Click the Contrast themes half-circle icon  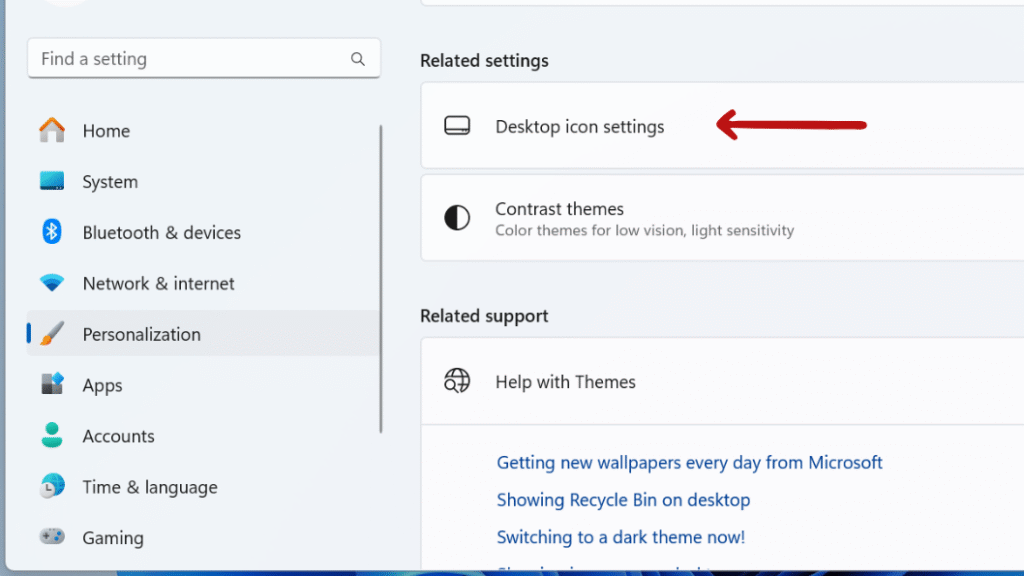pyautogui.click(x=457, y=217)
